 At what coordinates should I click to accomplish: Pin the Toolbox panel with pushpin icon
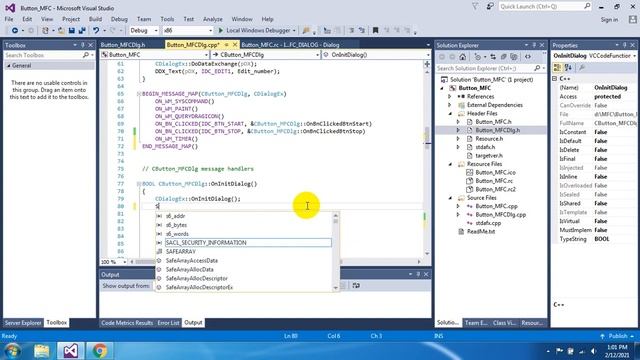click(83, 45)
